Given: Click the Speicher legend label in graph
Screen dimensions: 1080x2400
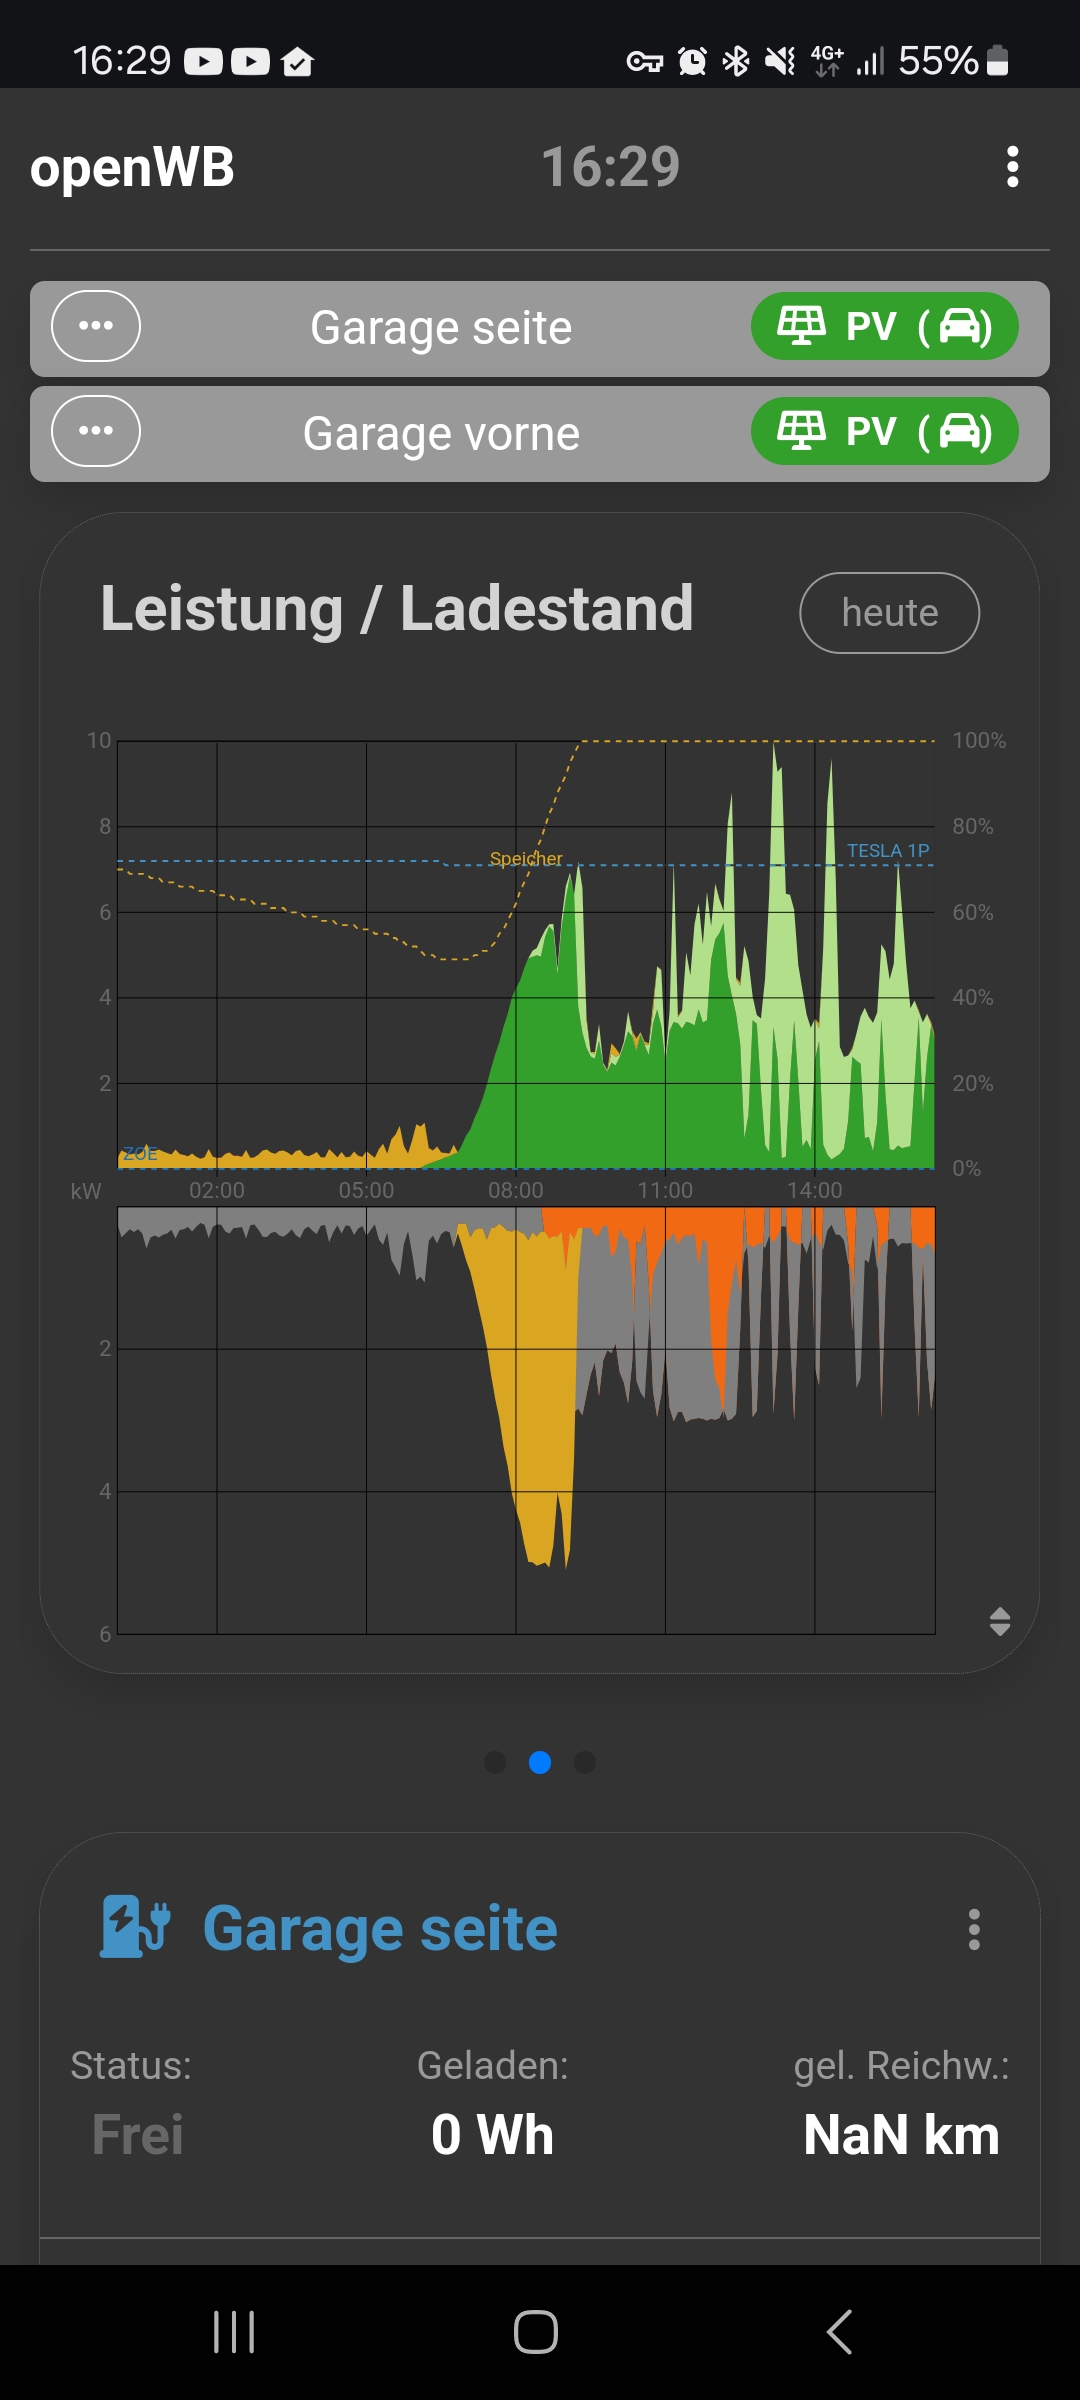Looking at the screenshot, I should pos(526,859).
